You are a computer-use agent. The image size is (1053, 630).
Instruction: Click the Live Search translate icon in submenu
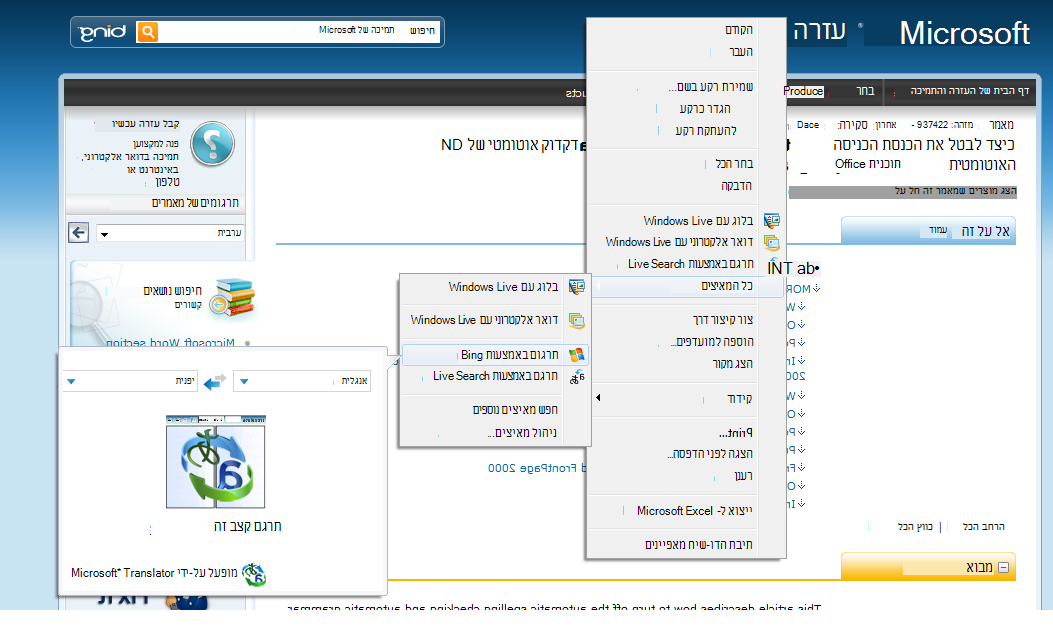pyautogui.click(x=576, y=376)
